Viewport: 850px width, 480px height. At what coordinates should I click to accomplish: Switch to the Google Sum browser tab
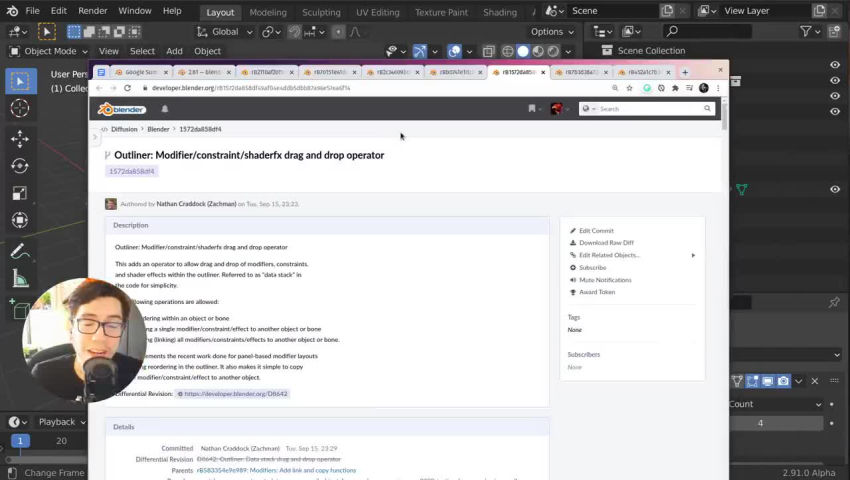[x=140, y=72]
